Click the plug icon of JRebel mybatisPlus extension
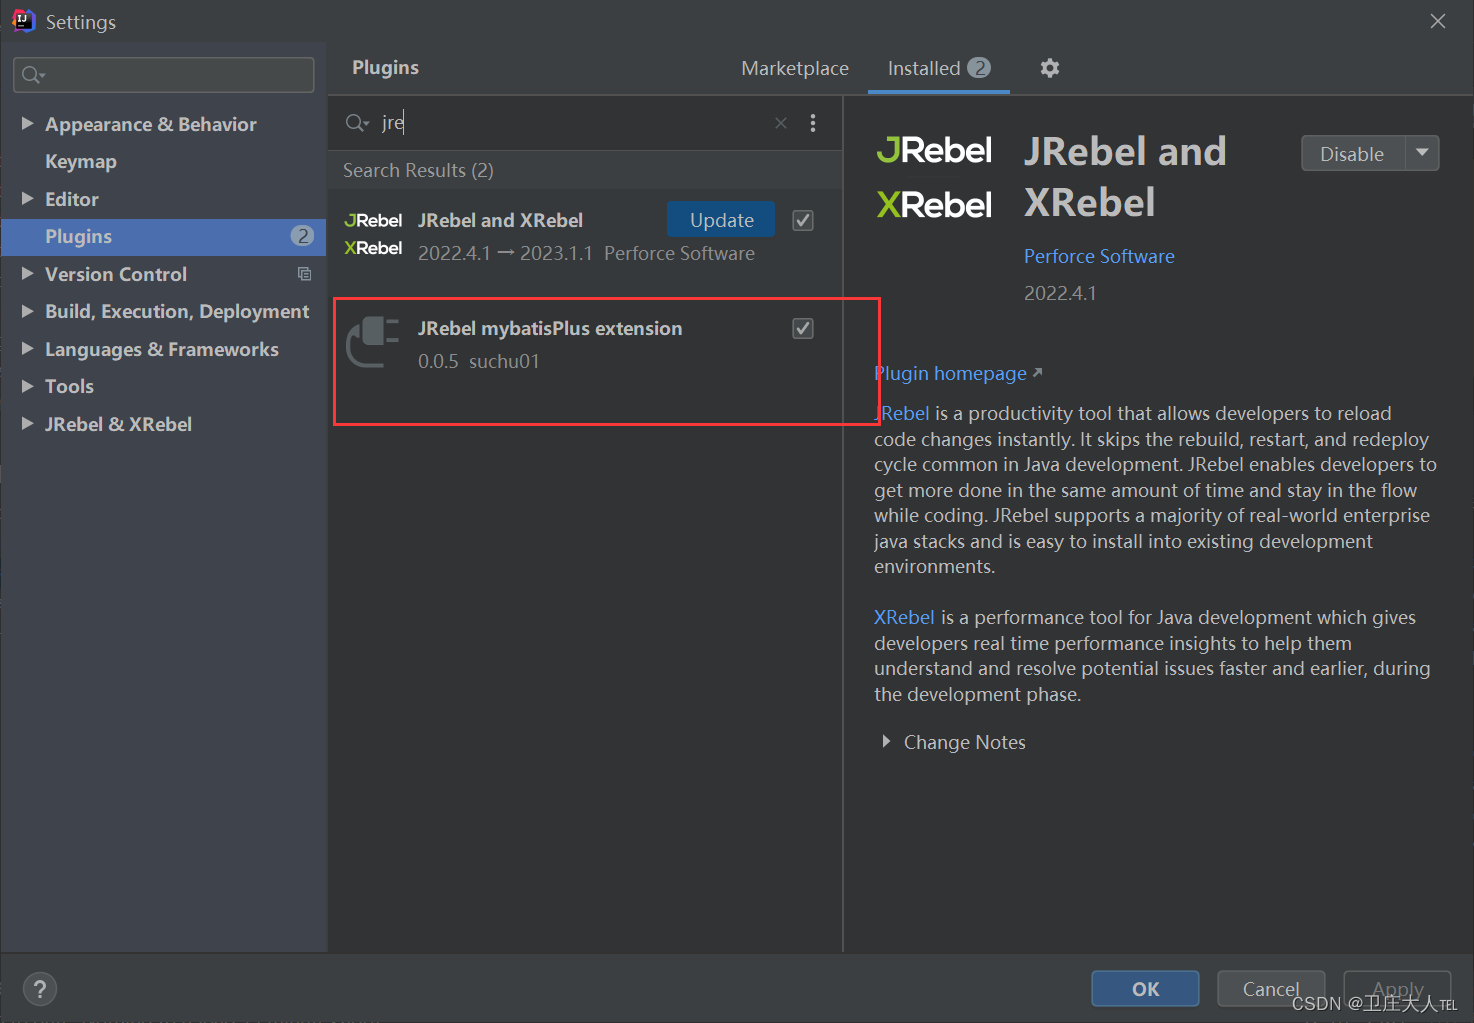Screen dimensions: 1474x1023 pos(372,342)
